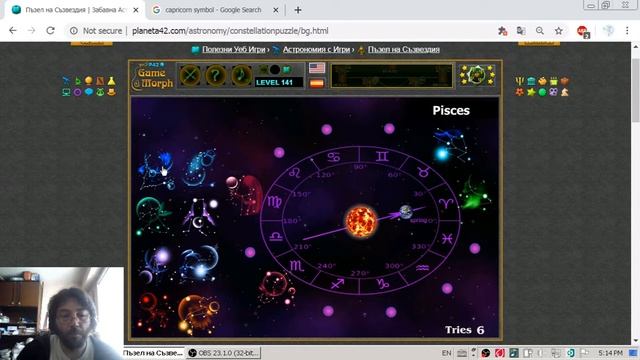640x360 pixels.
Task: Click the blue telescope icon on left panel
Action: (x=66, y=81)
